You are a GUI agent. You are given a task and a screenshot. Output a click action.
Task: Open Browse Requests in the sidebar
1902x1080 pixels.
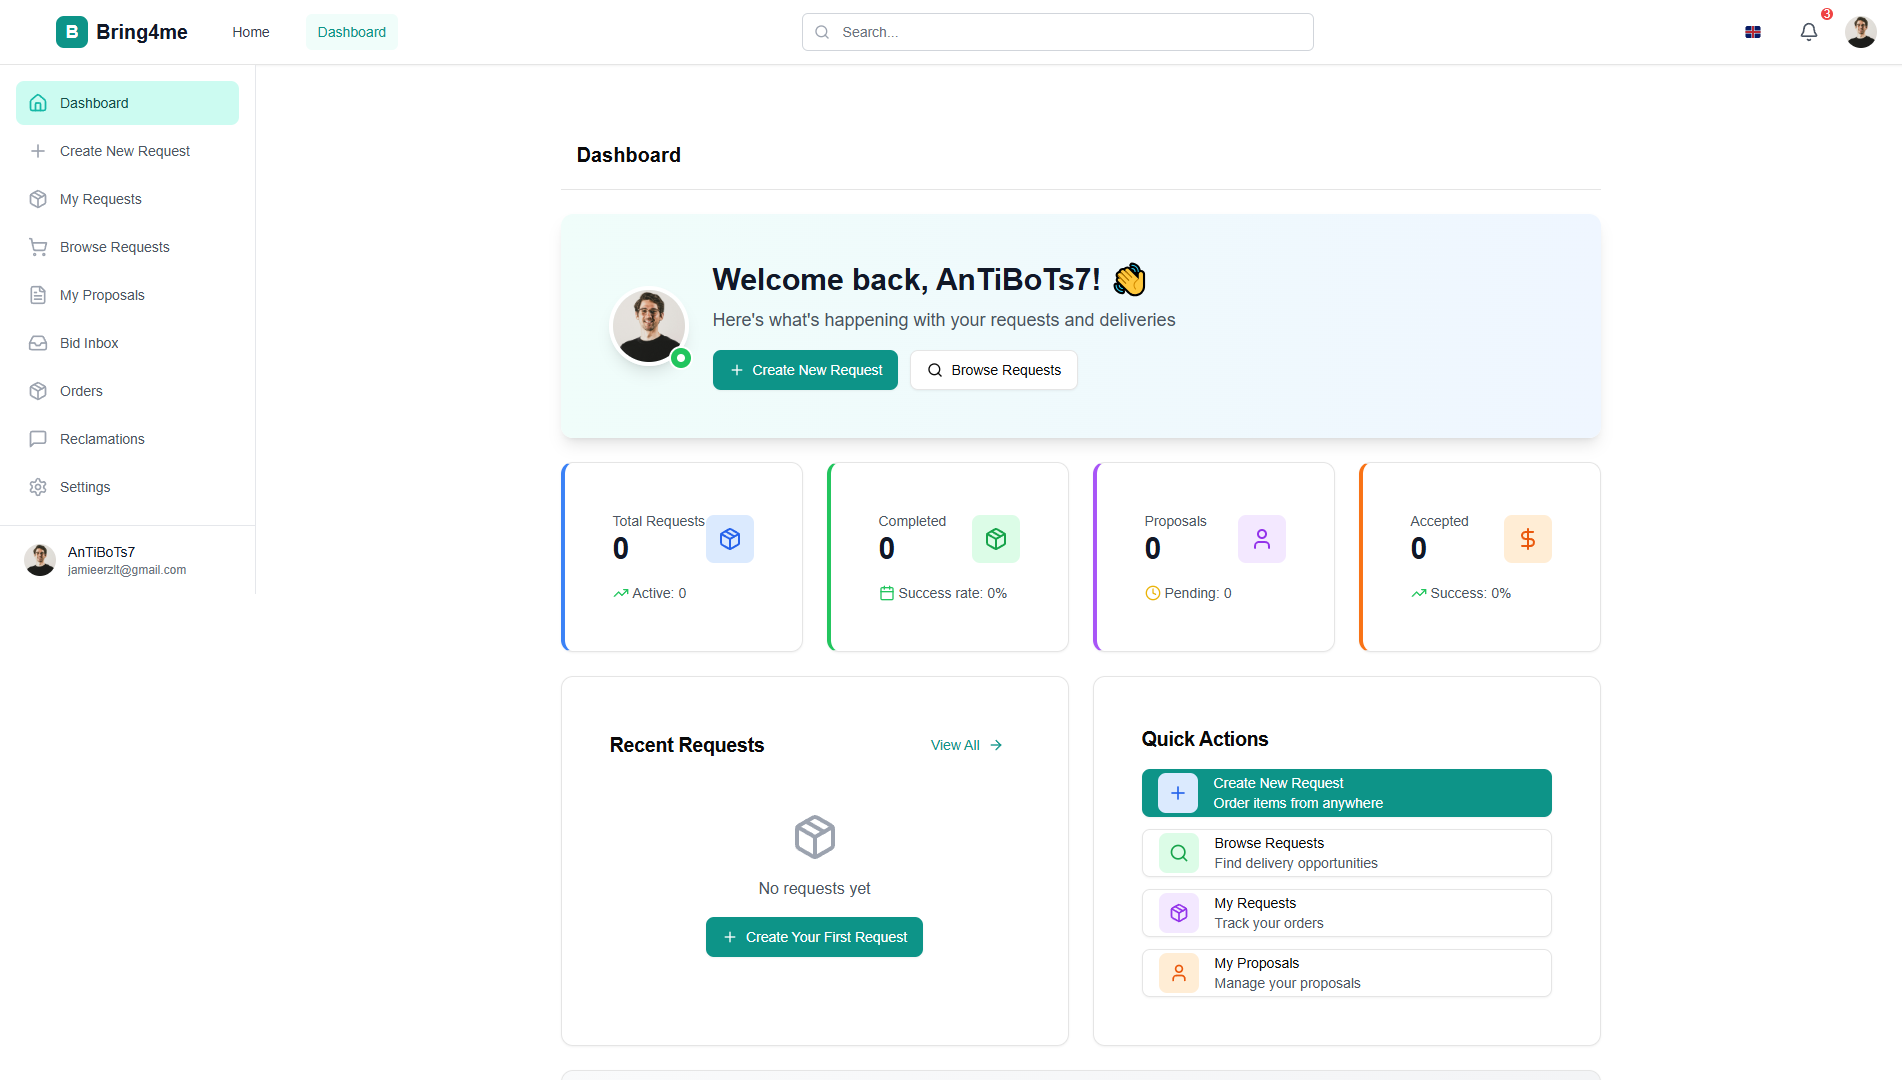(127, 247)
